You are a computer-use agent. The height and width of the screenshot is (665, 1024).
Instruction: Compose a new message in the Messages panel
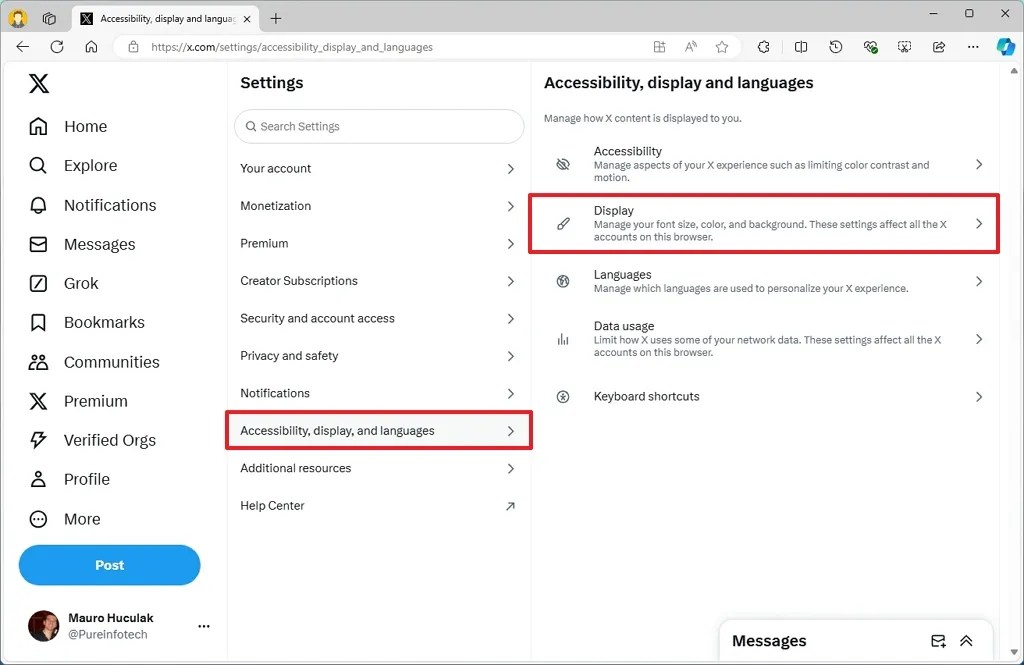938,640
